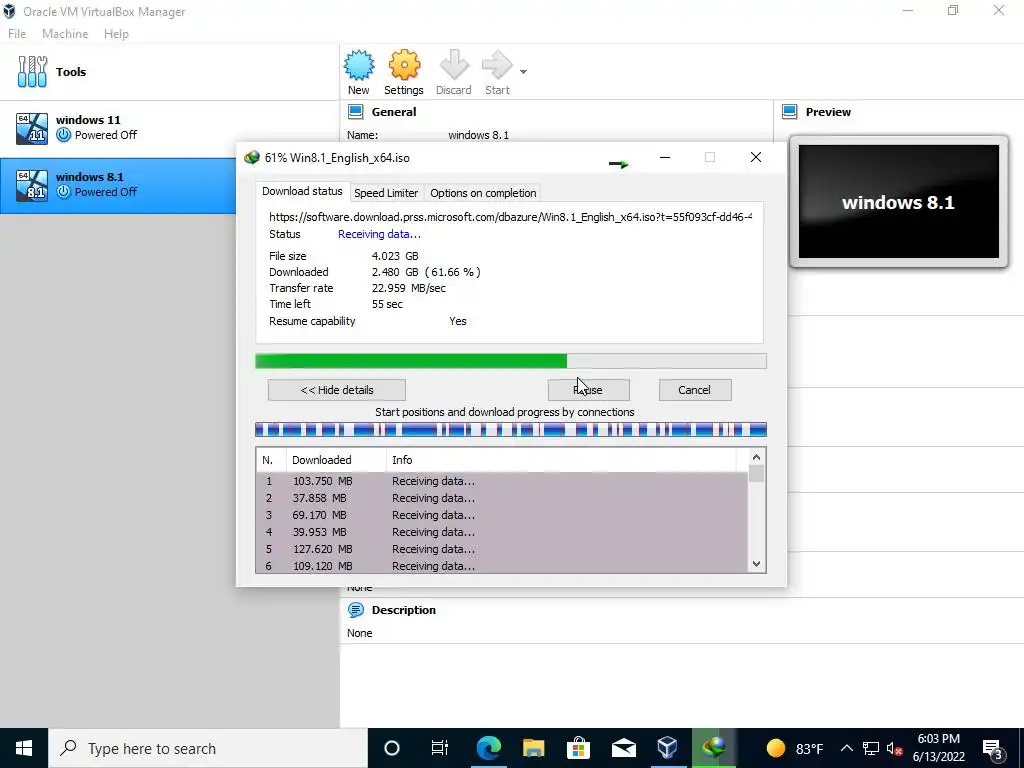Click the download URL text
The height and width of the screenshot is (768, 1024).
511,217
